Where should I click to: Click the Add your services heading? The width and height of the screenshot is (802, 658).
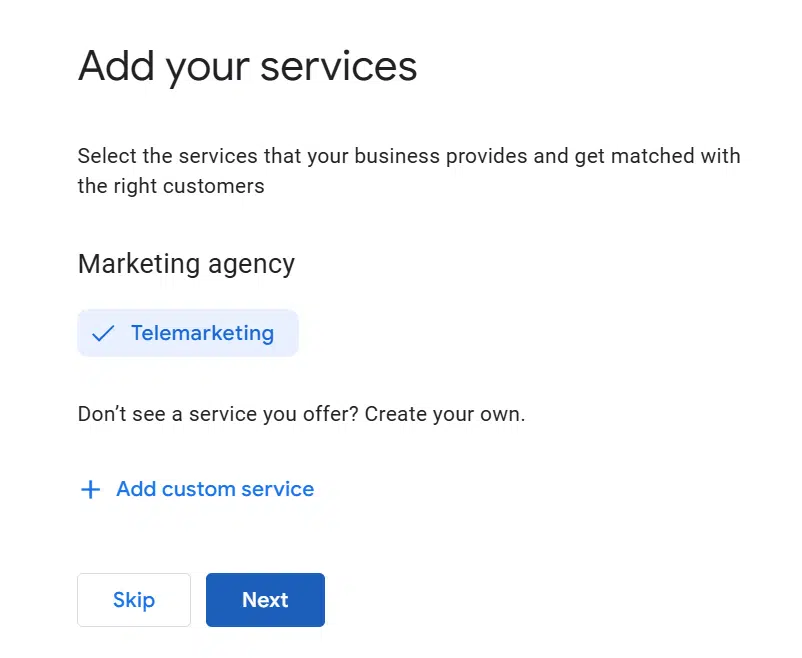pyautogui.click(x=248, y=67)
